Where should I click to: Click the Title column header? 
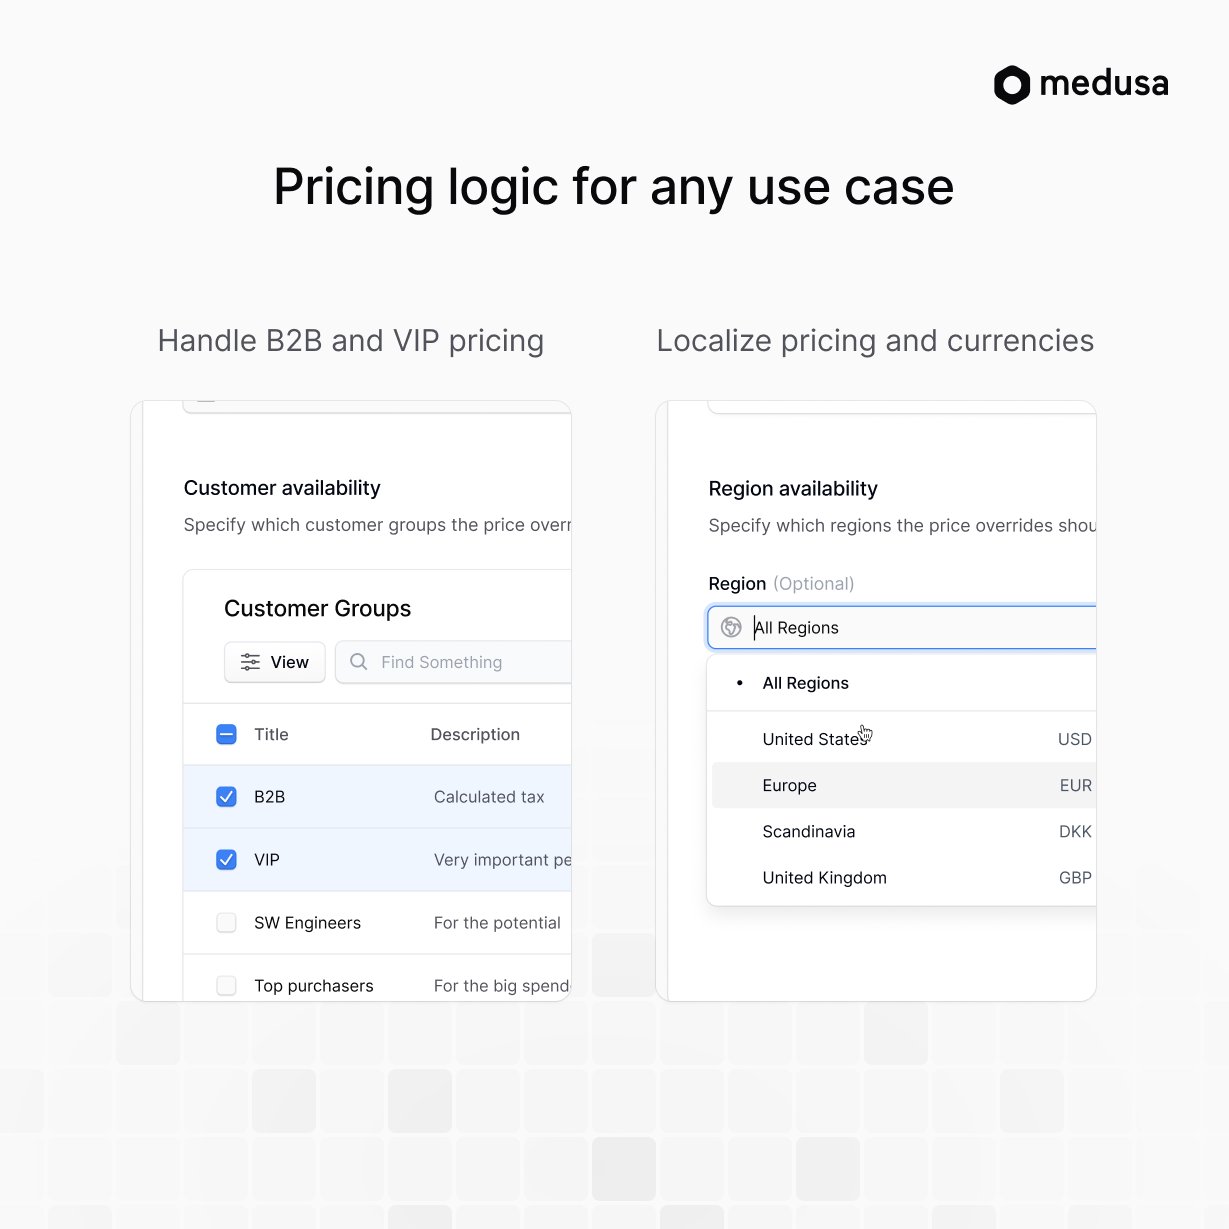tap(271, 734)
